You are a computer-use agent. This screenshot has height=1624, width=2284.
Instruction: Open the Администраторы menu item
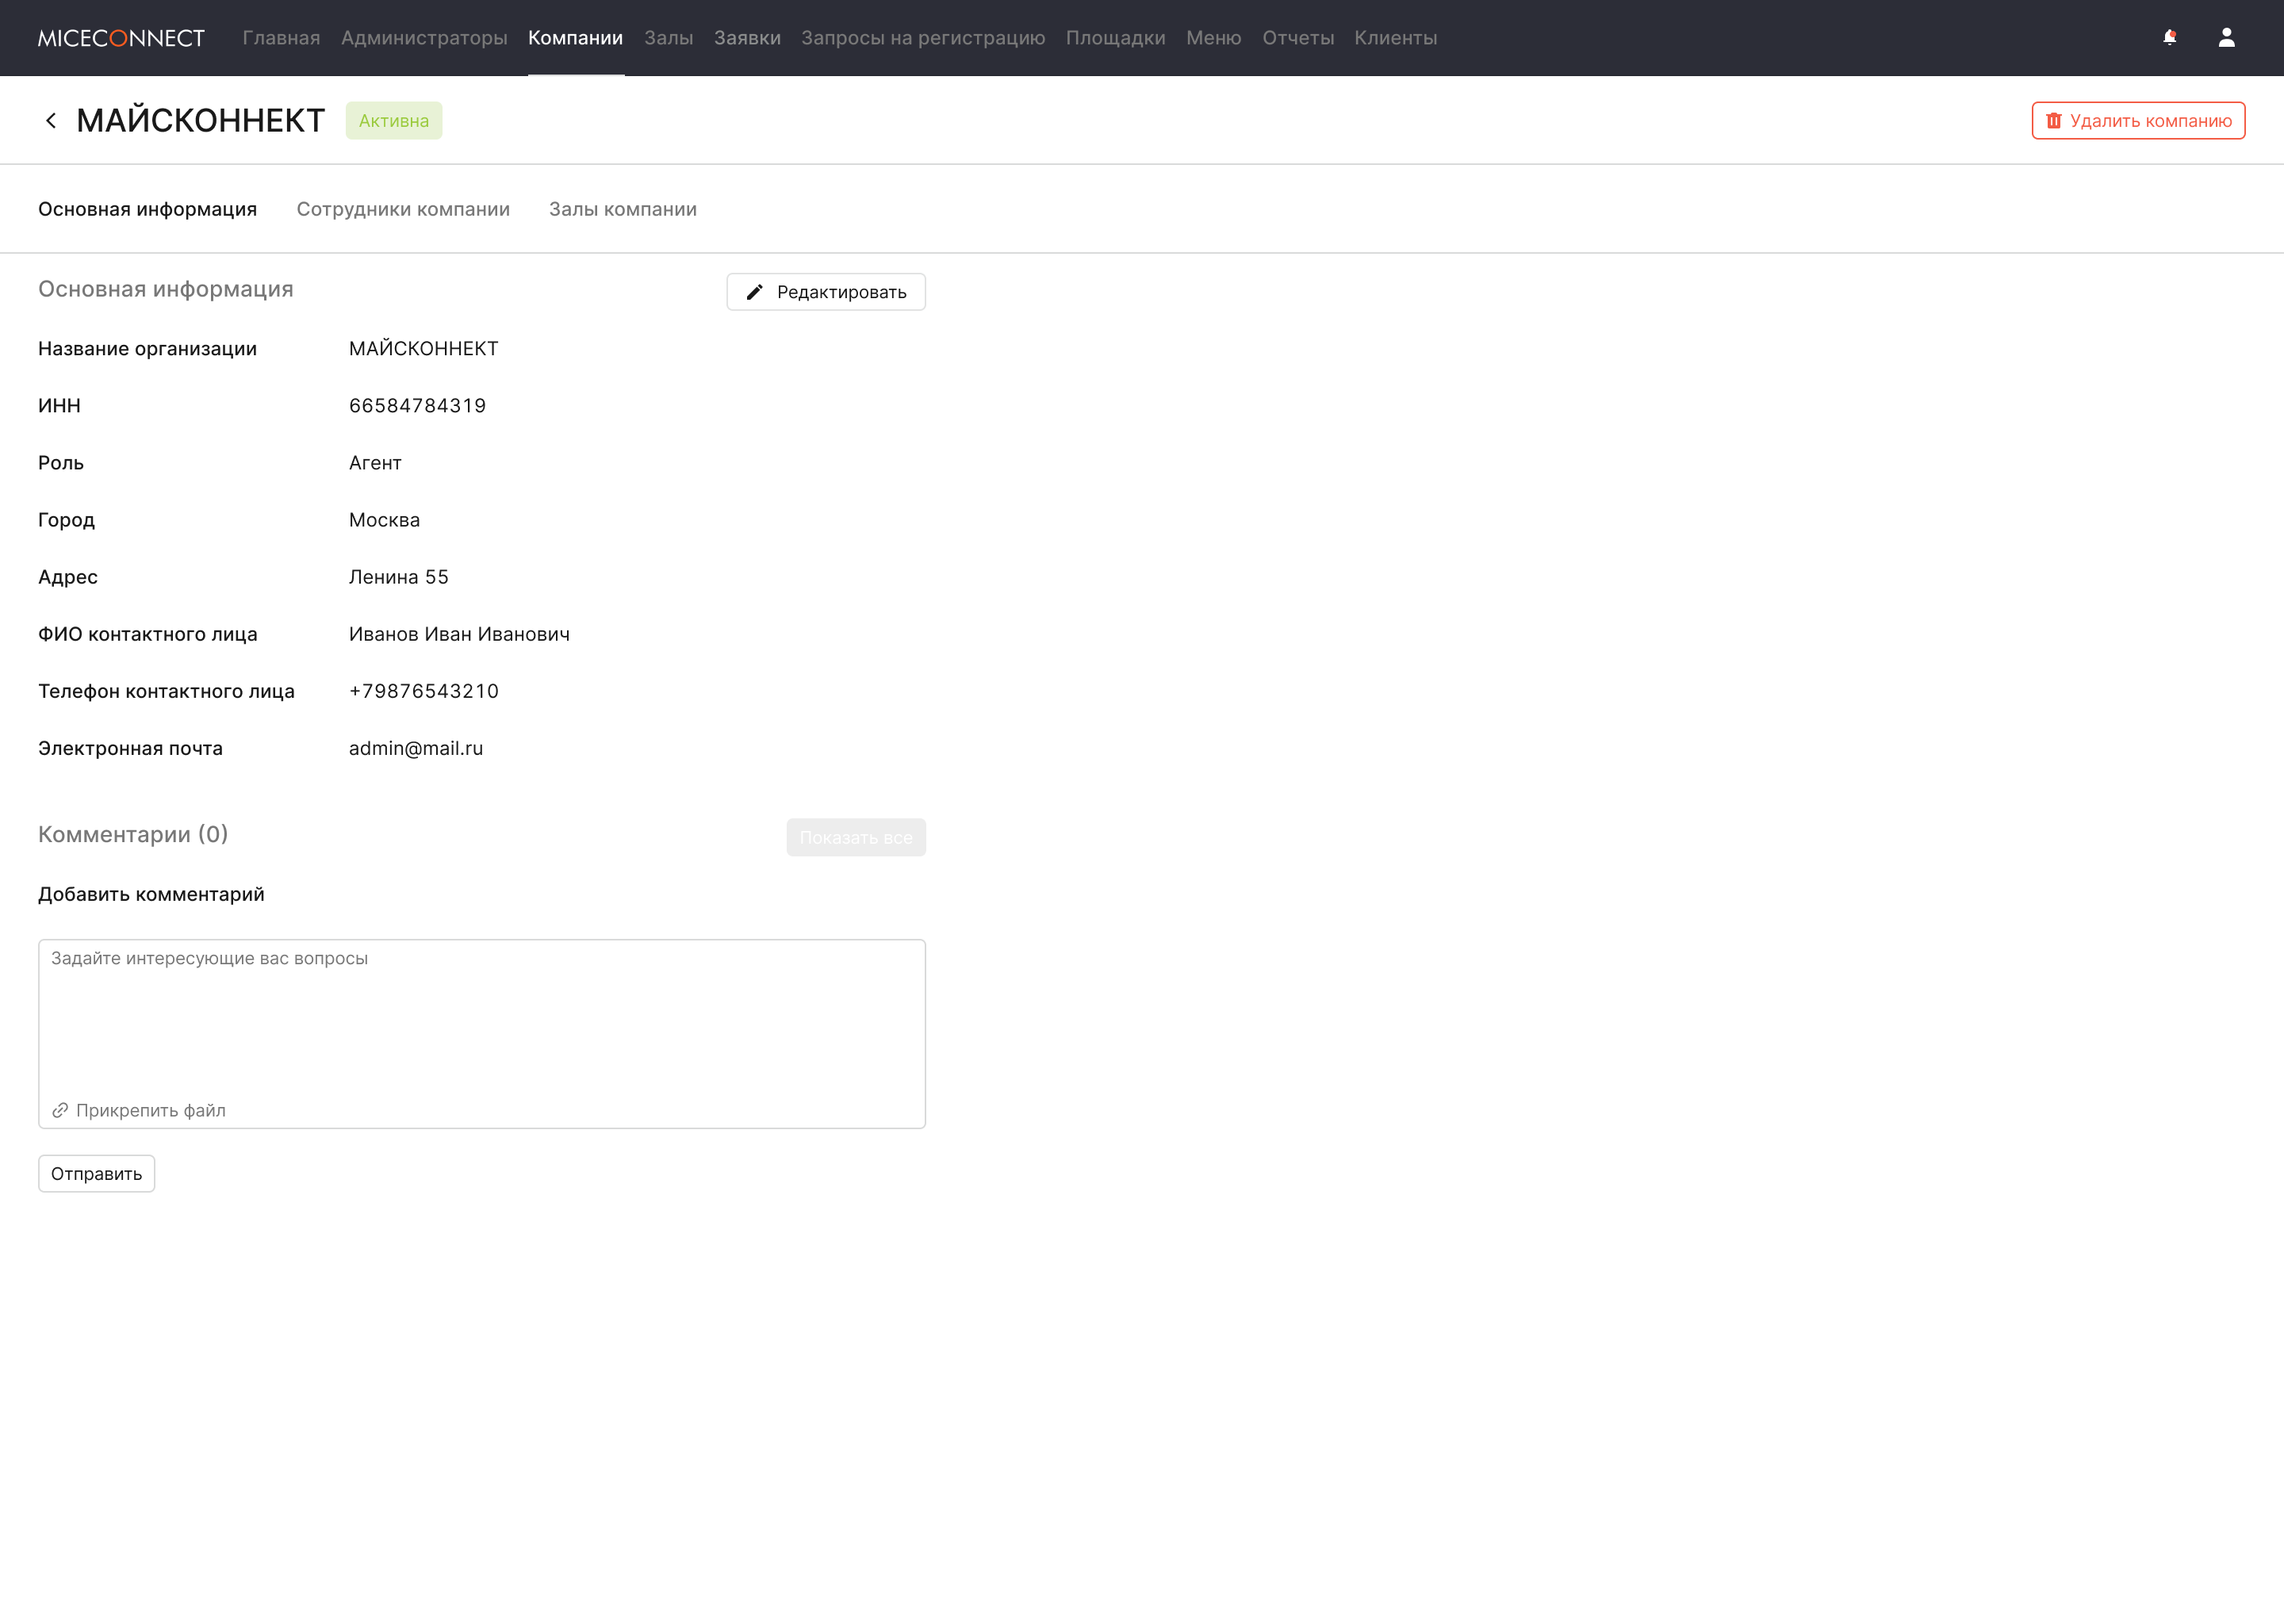(424, 38)
